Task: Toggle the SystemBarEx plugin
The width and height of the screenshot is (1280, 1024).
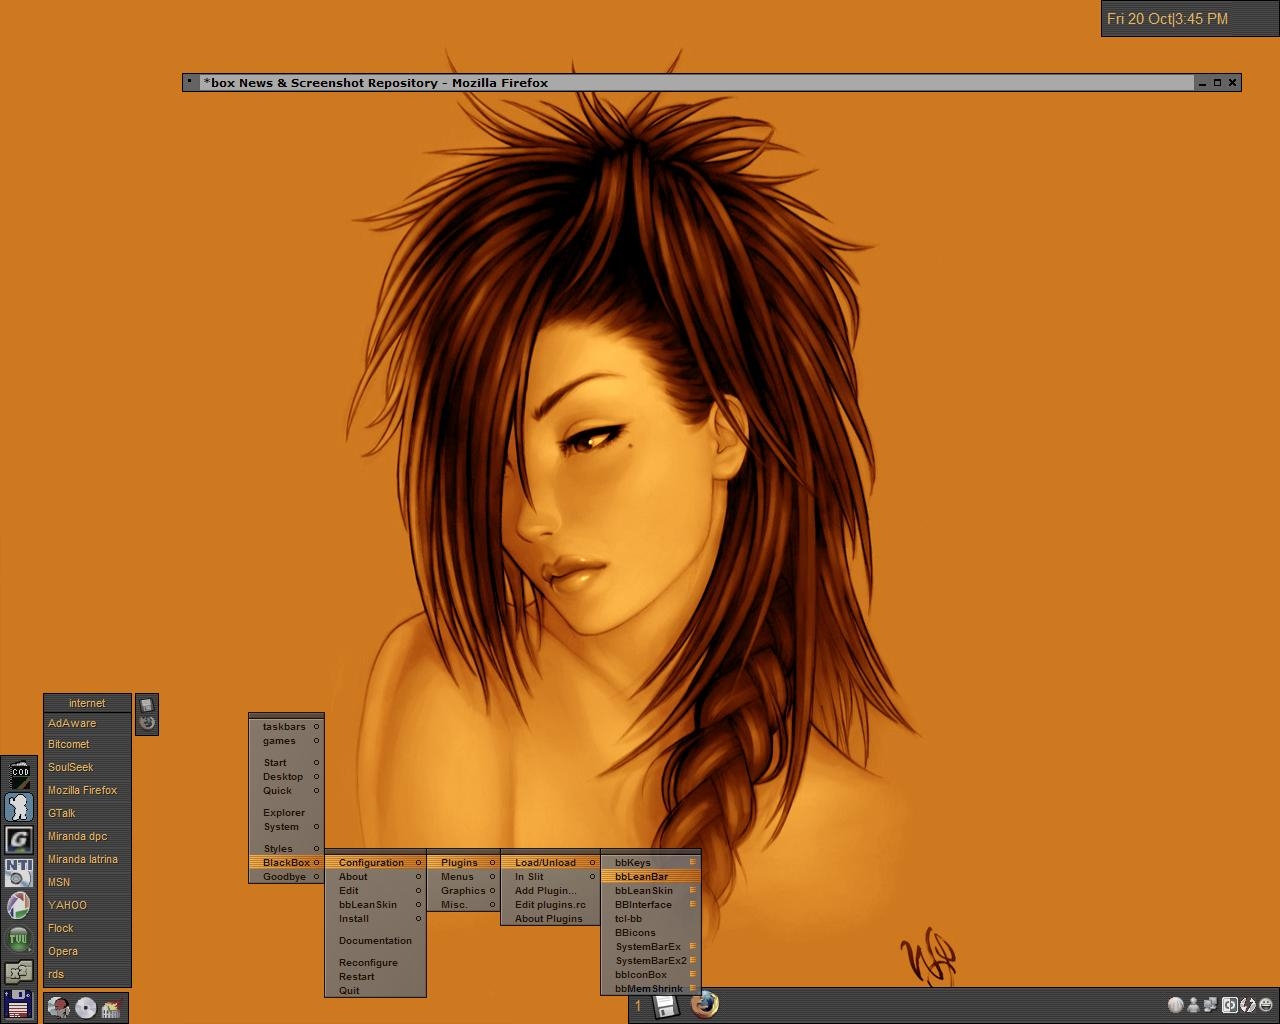Action: 650,947
